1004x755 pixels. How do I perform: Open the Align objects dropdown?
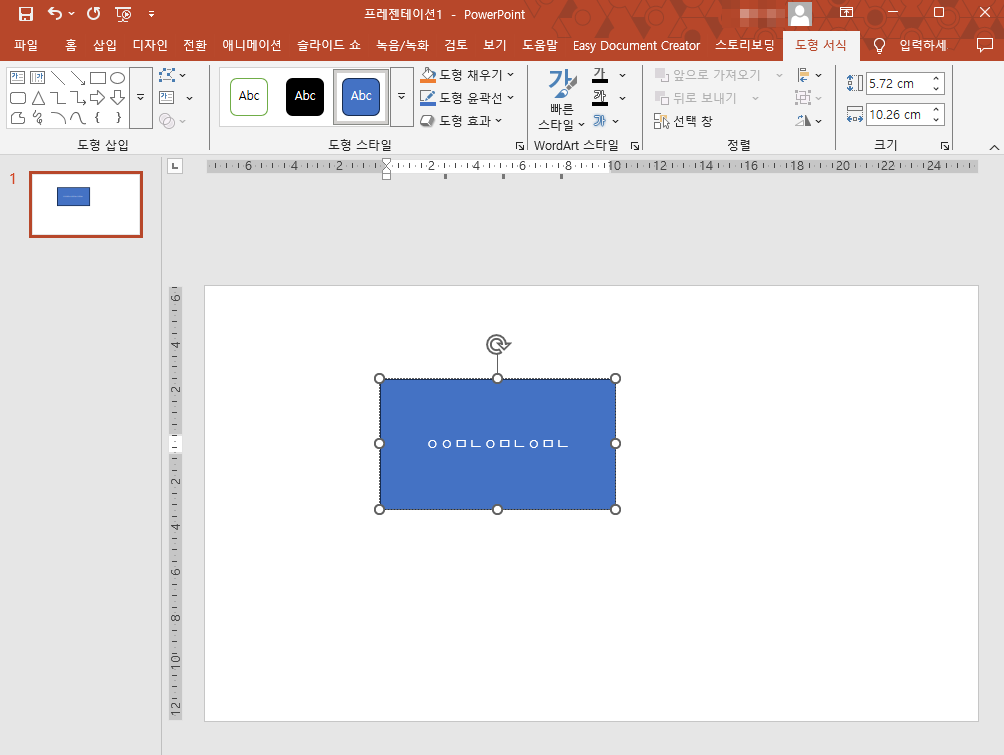coord(809,75)
